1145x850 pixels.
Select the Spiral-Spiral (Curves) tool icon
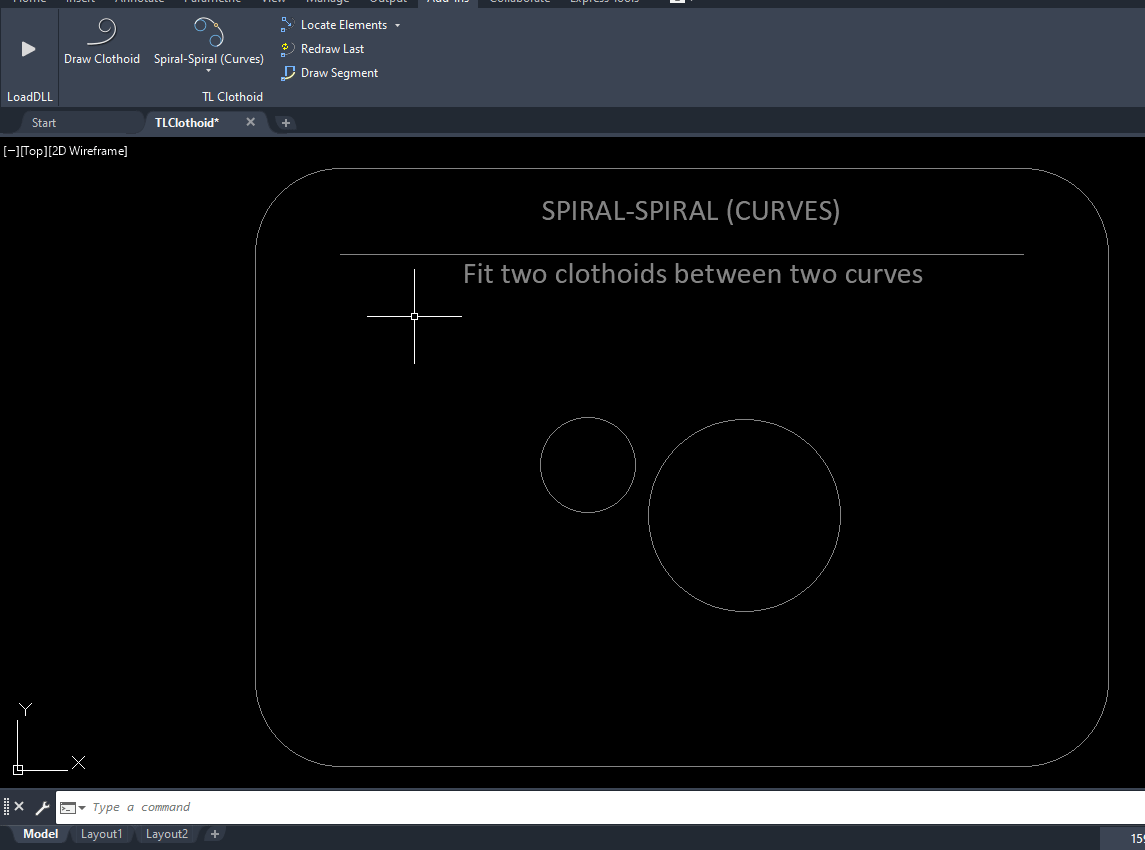209,33
